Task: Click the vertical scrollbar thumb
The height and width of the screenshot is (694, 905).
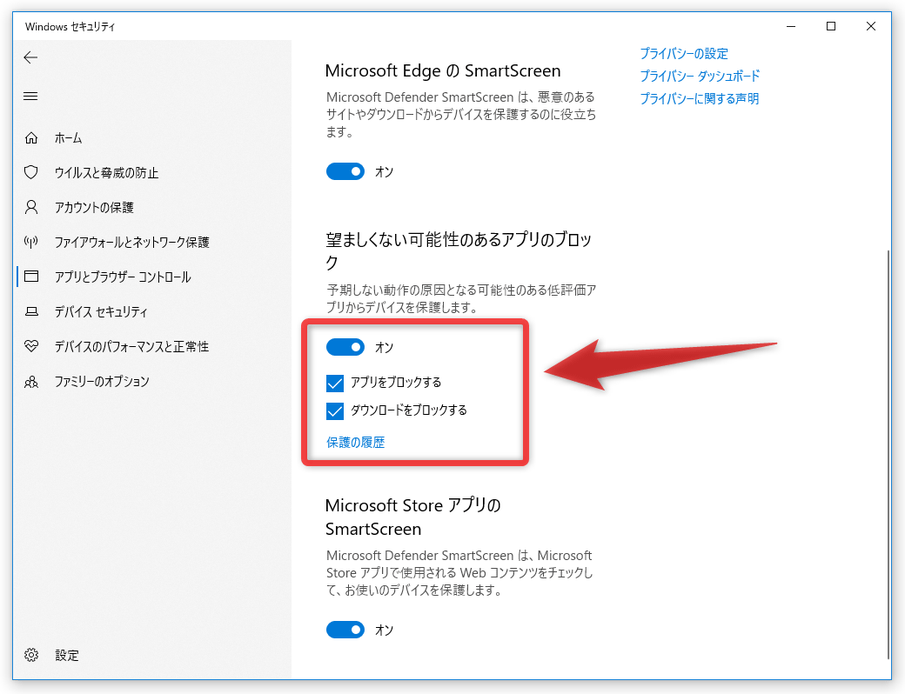Action: [888, 453]
